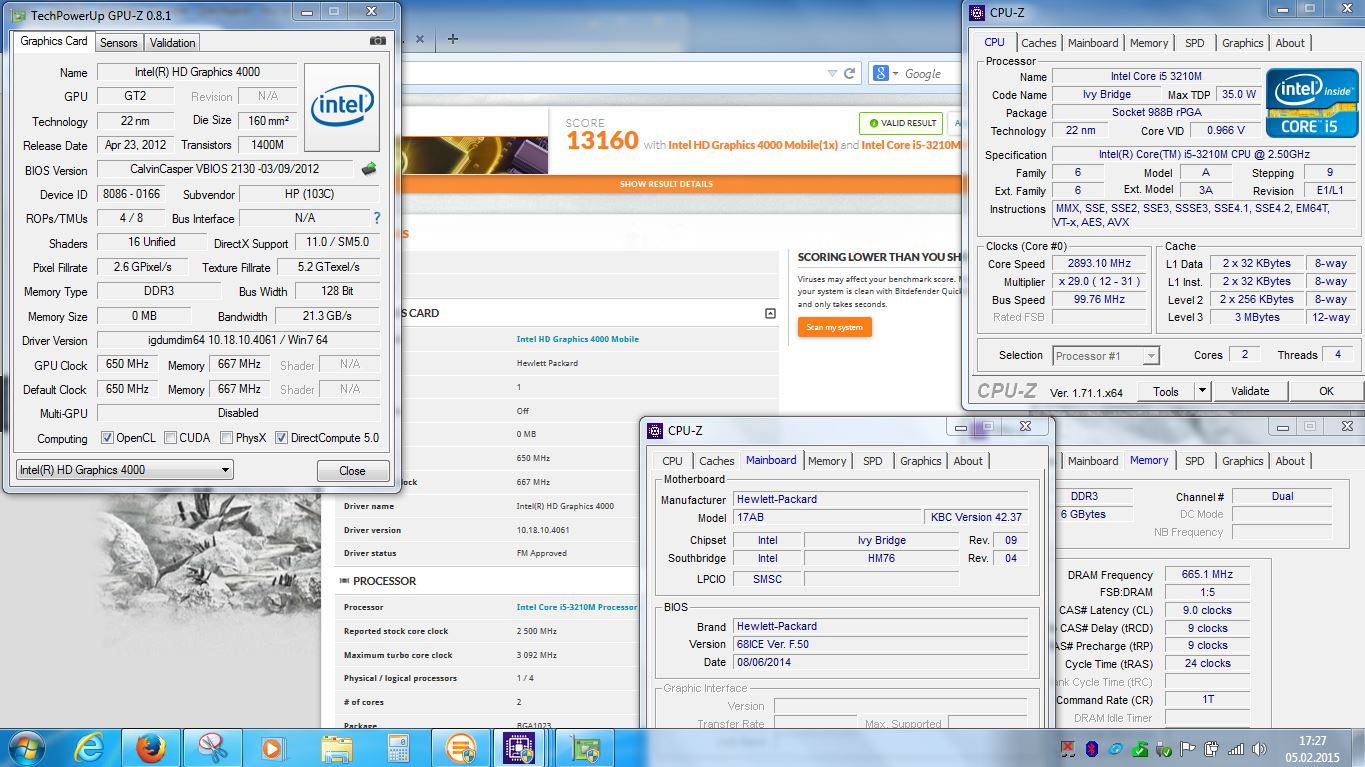
Task: Click the Bus Interface question mark
Action: 377,218
